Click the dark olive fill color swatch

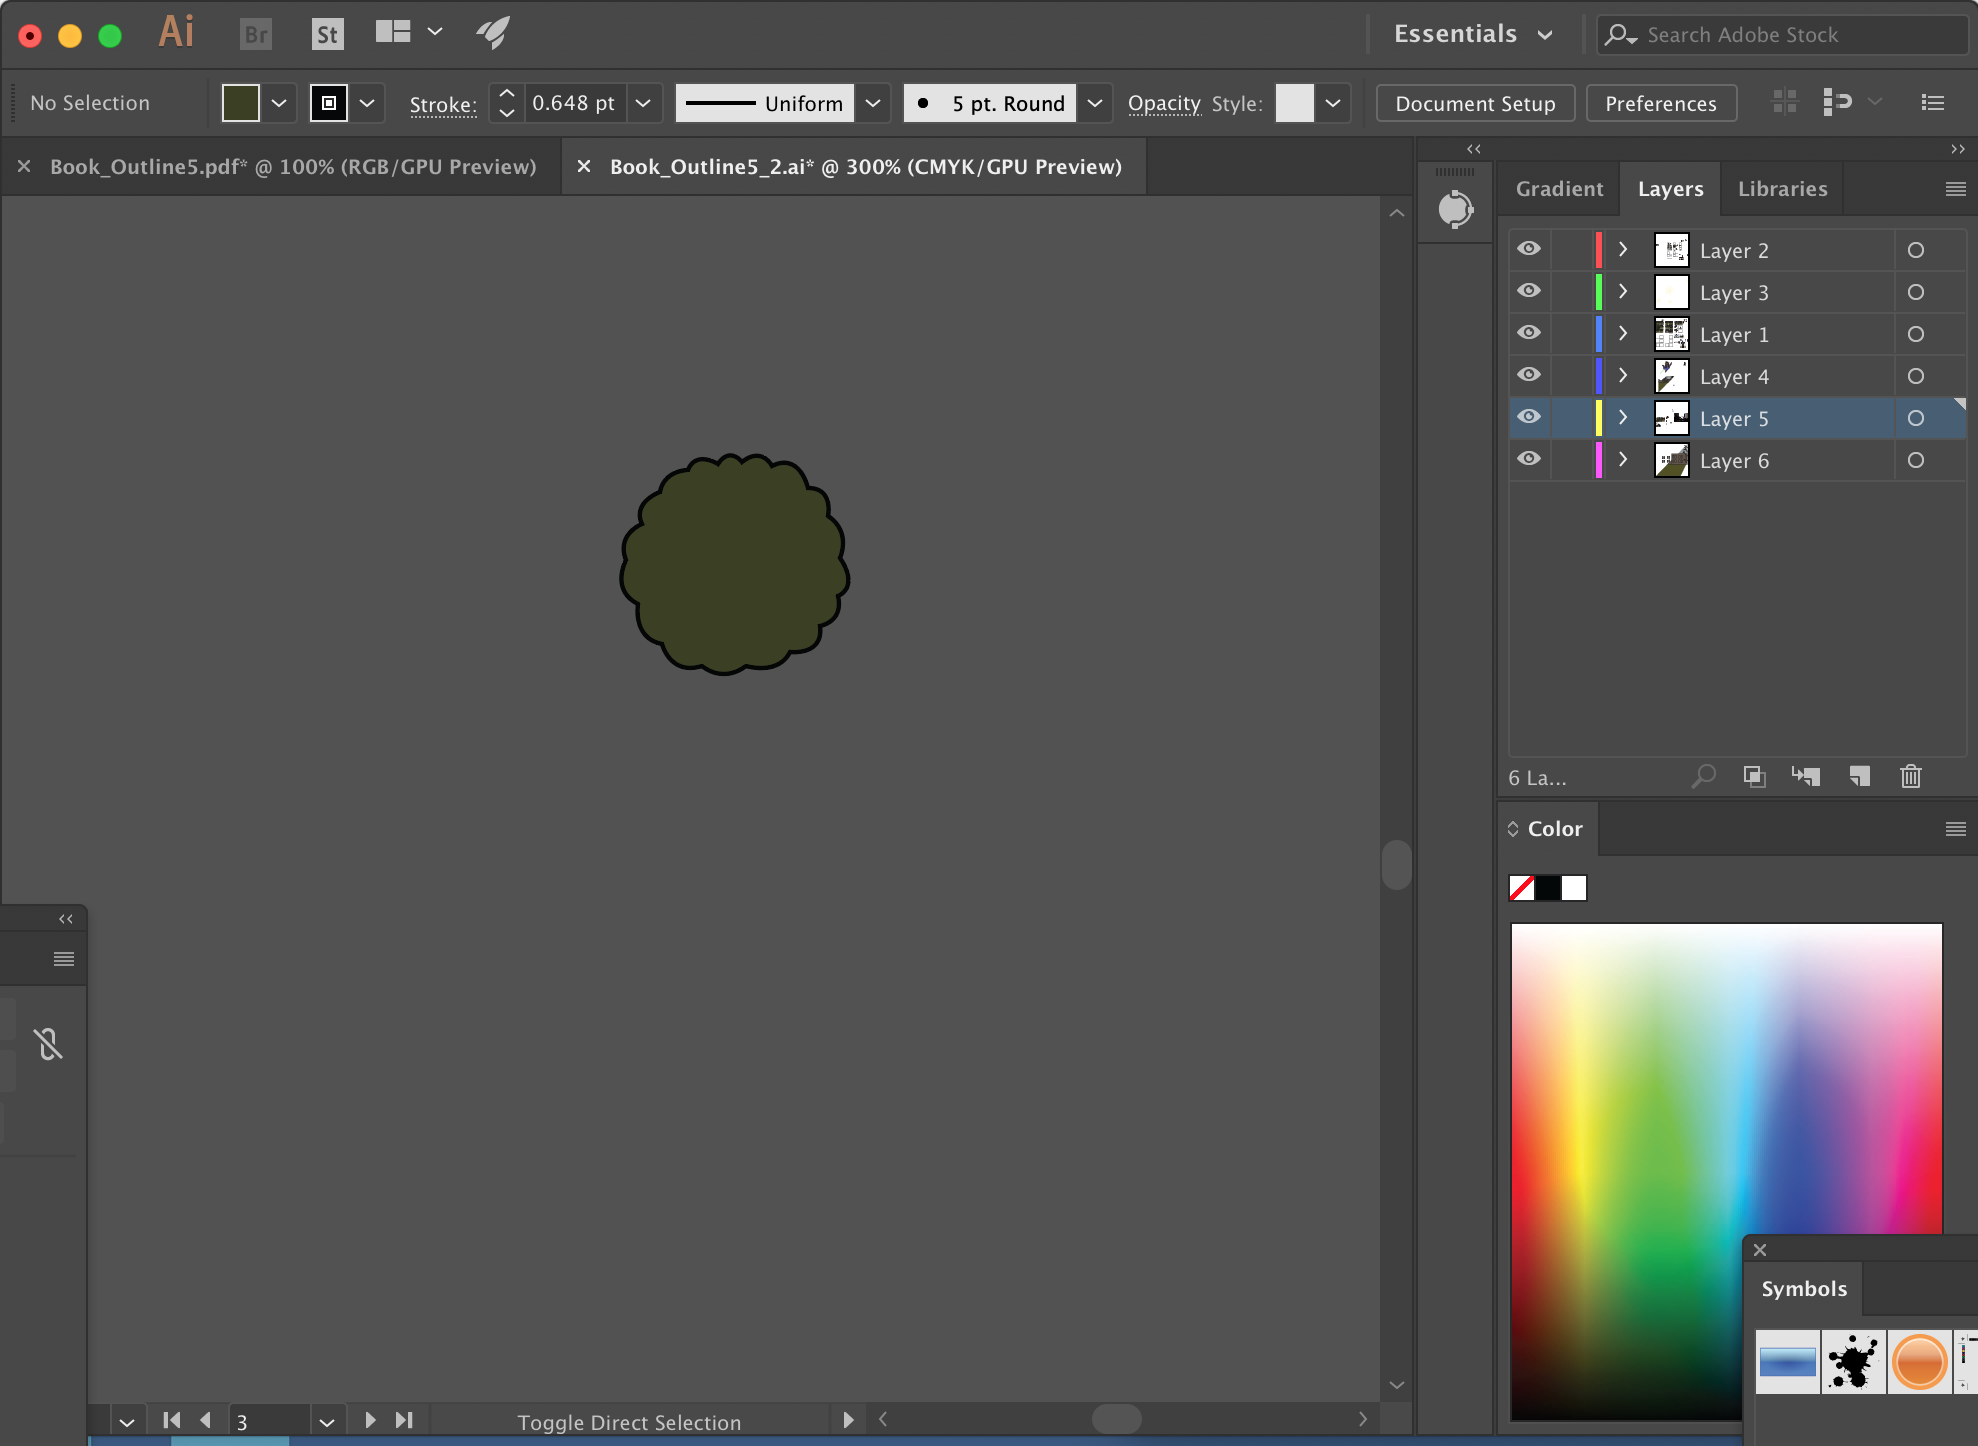tap(240, 103)
